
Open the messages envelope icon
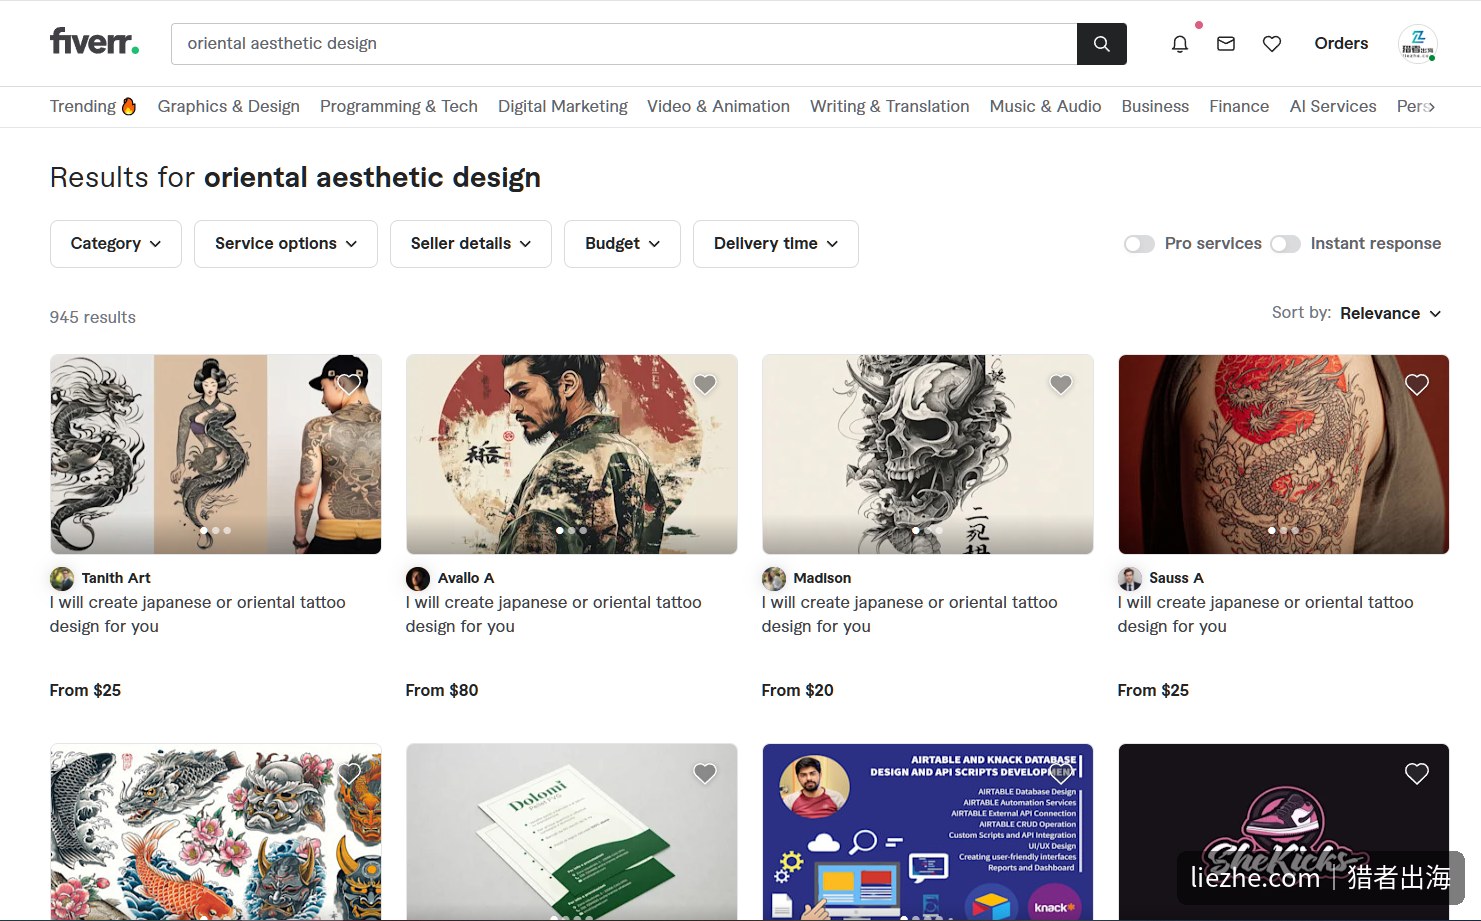click(x=1226, y=44)
